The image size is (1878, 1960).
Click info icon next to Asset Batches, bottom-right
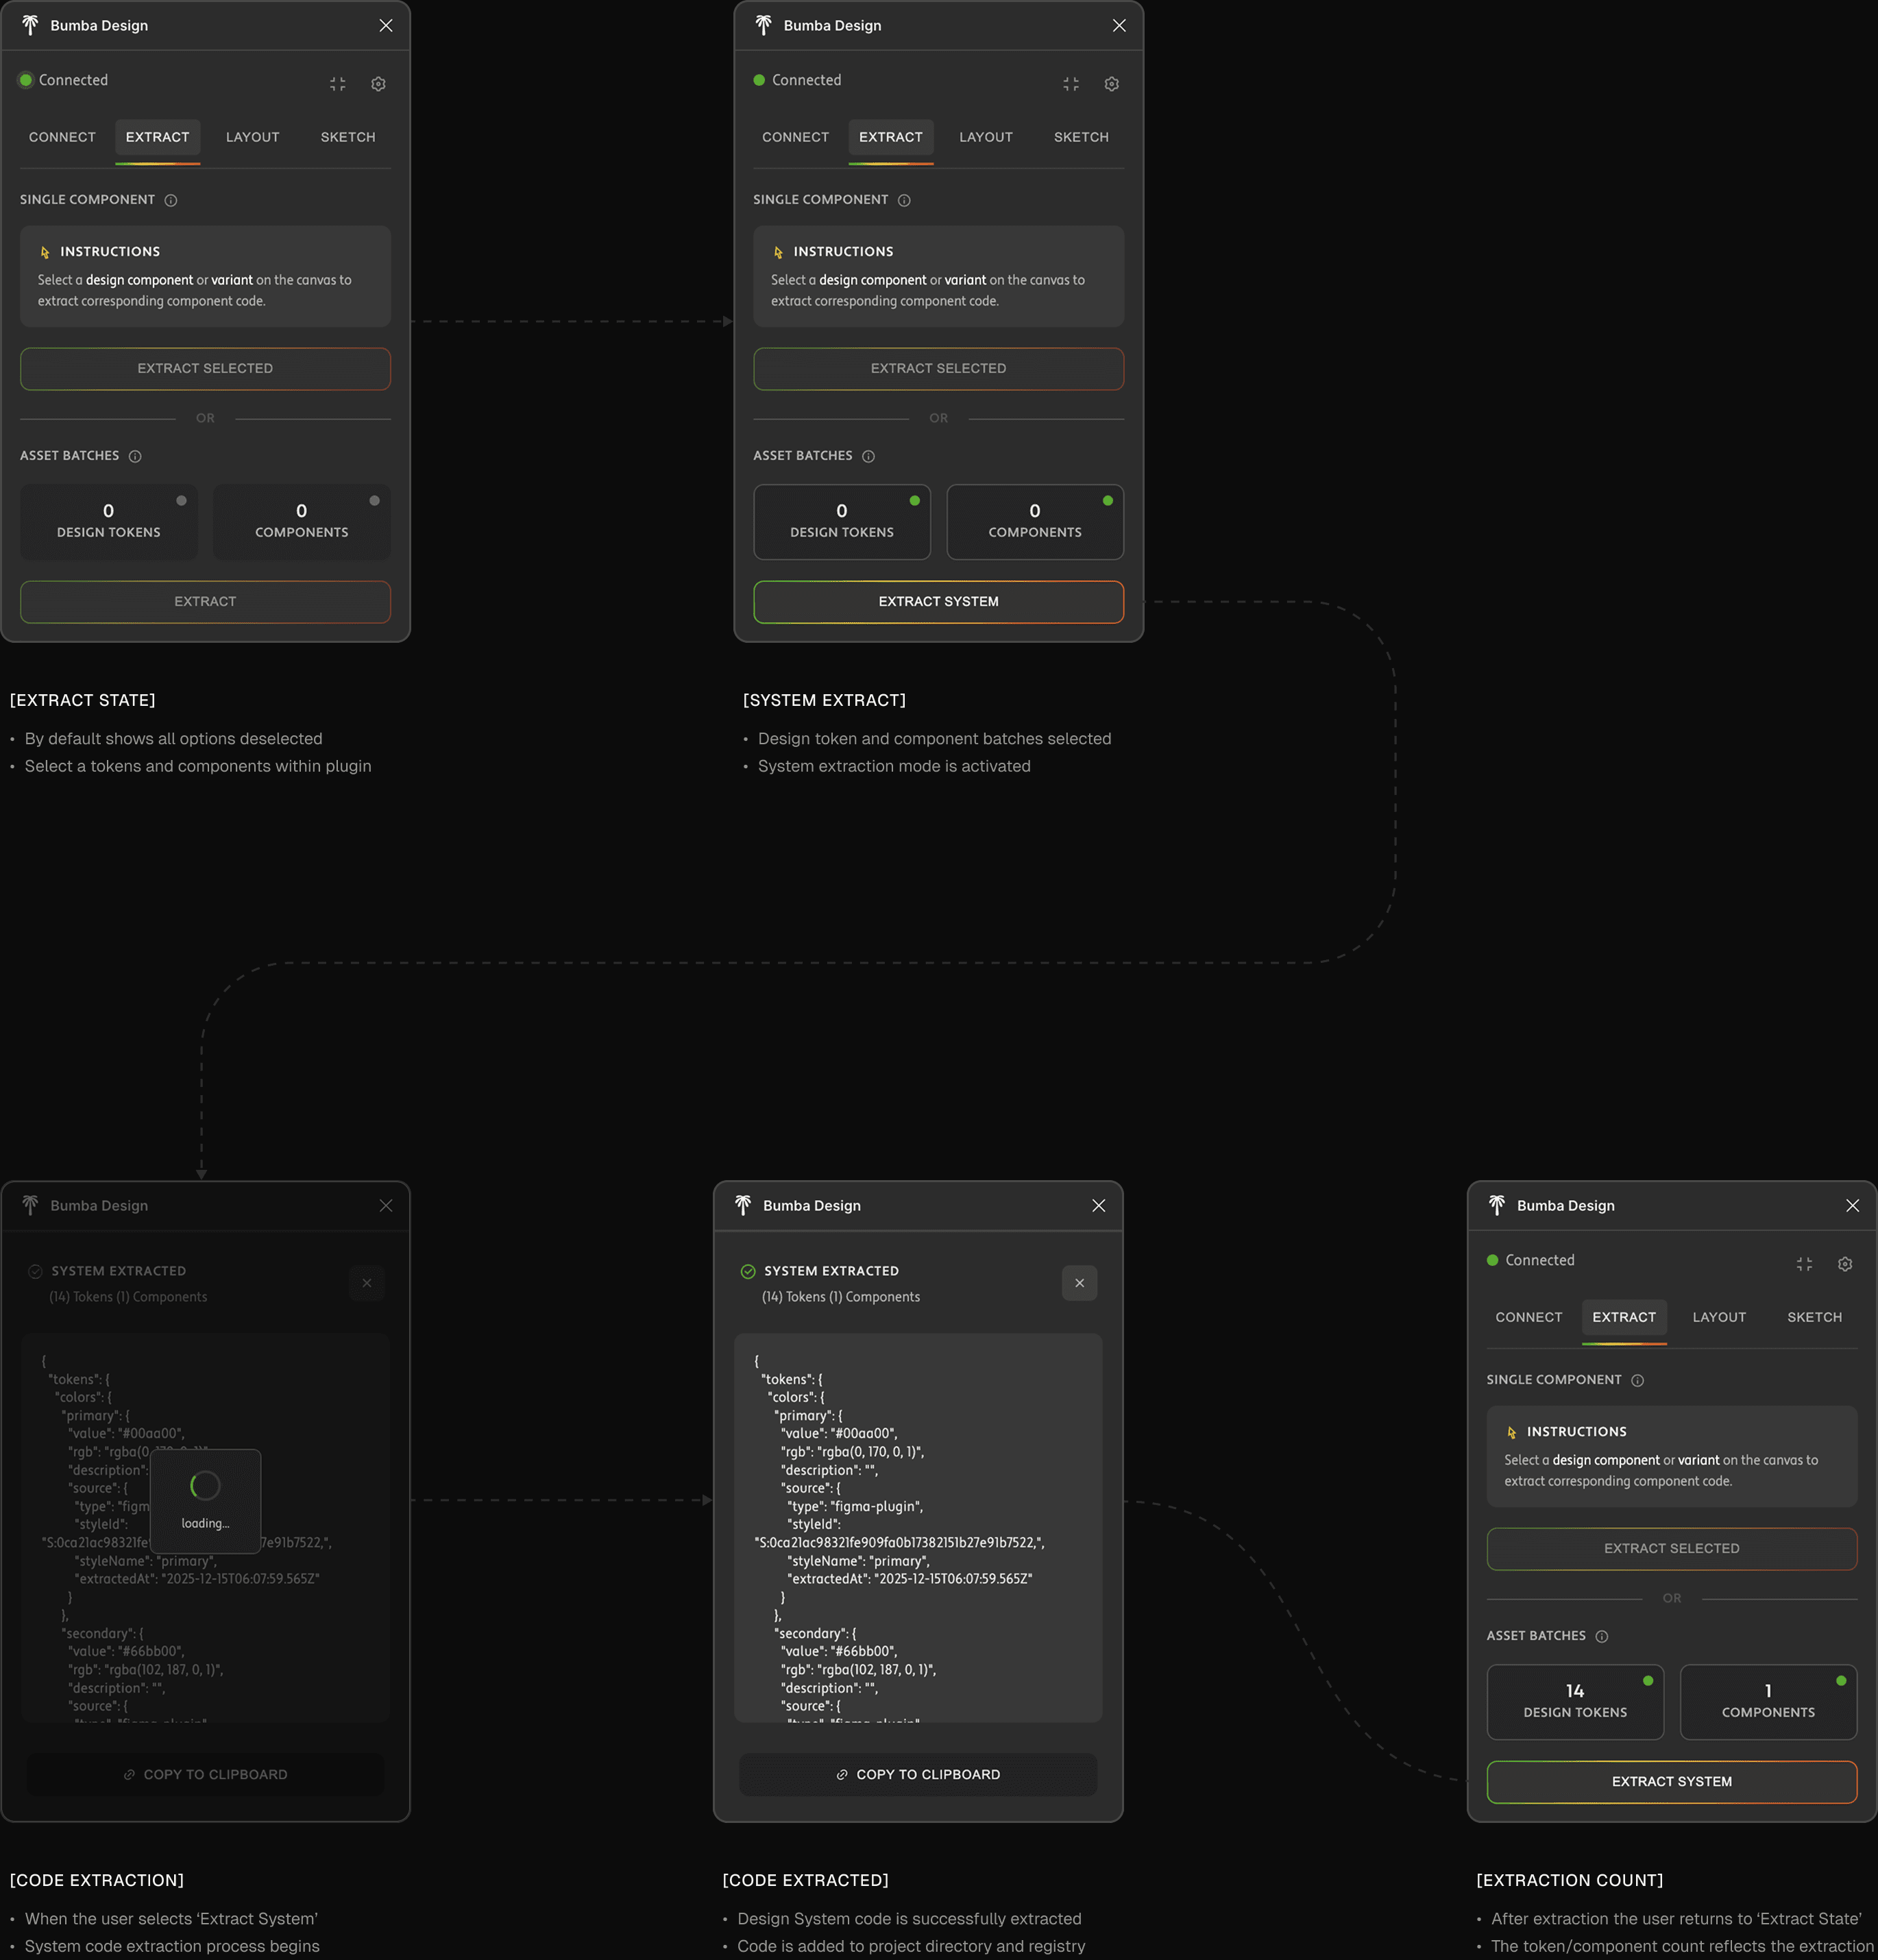(1601, 1636)
